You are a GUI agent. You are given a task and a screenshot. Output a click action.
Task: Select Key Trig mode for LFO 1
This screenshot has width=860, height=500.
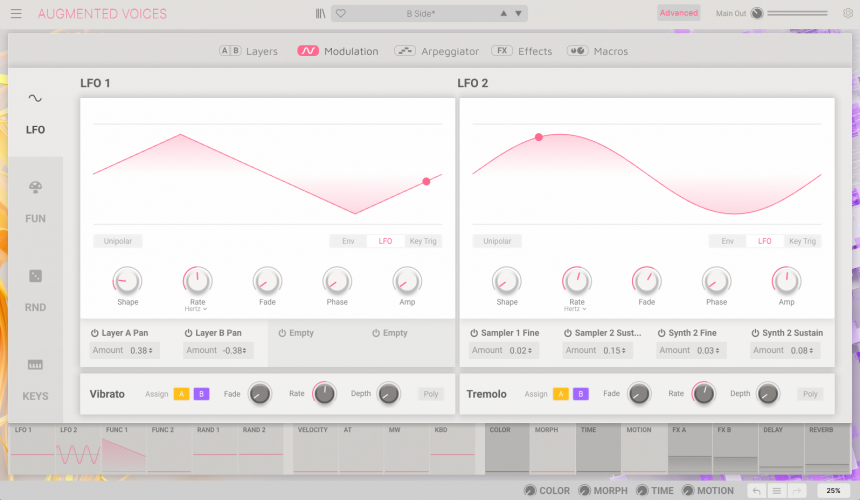pyautogui.click(x=423, y=241)
